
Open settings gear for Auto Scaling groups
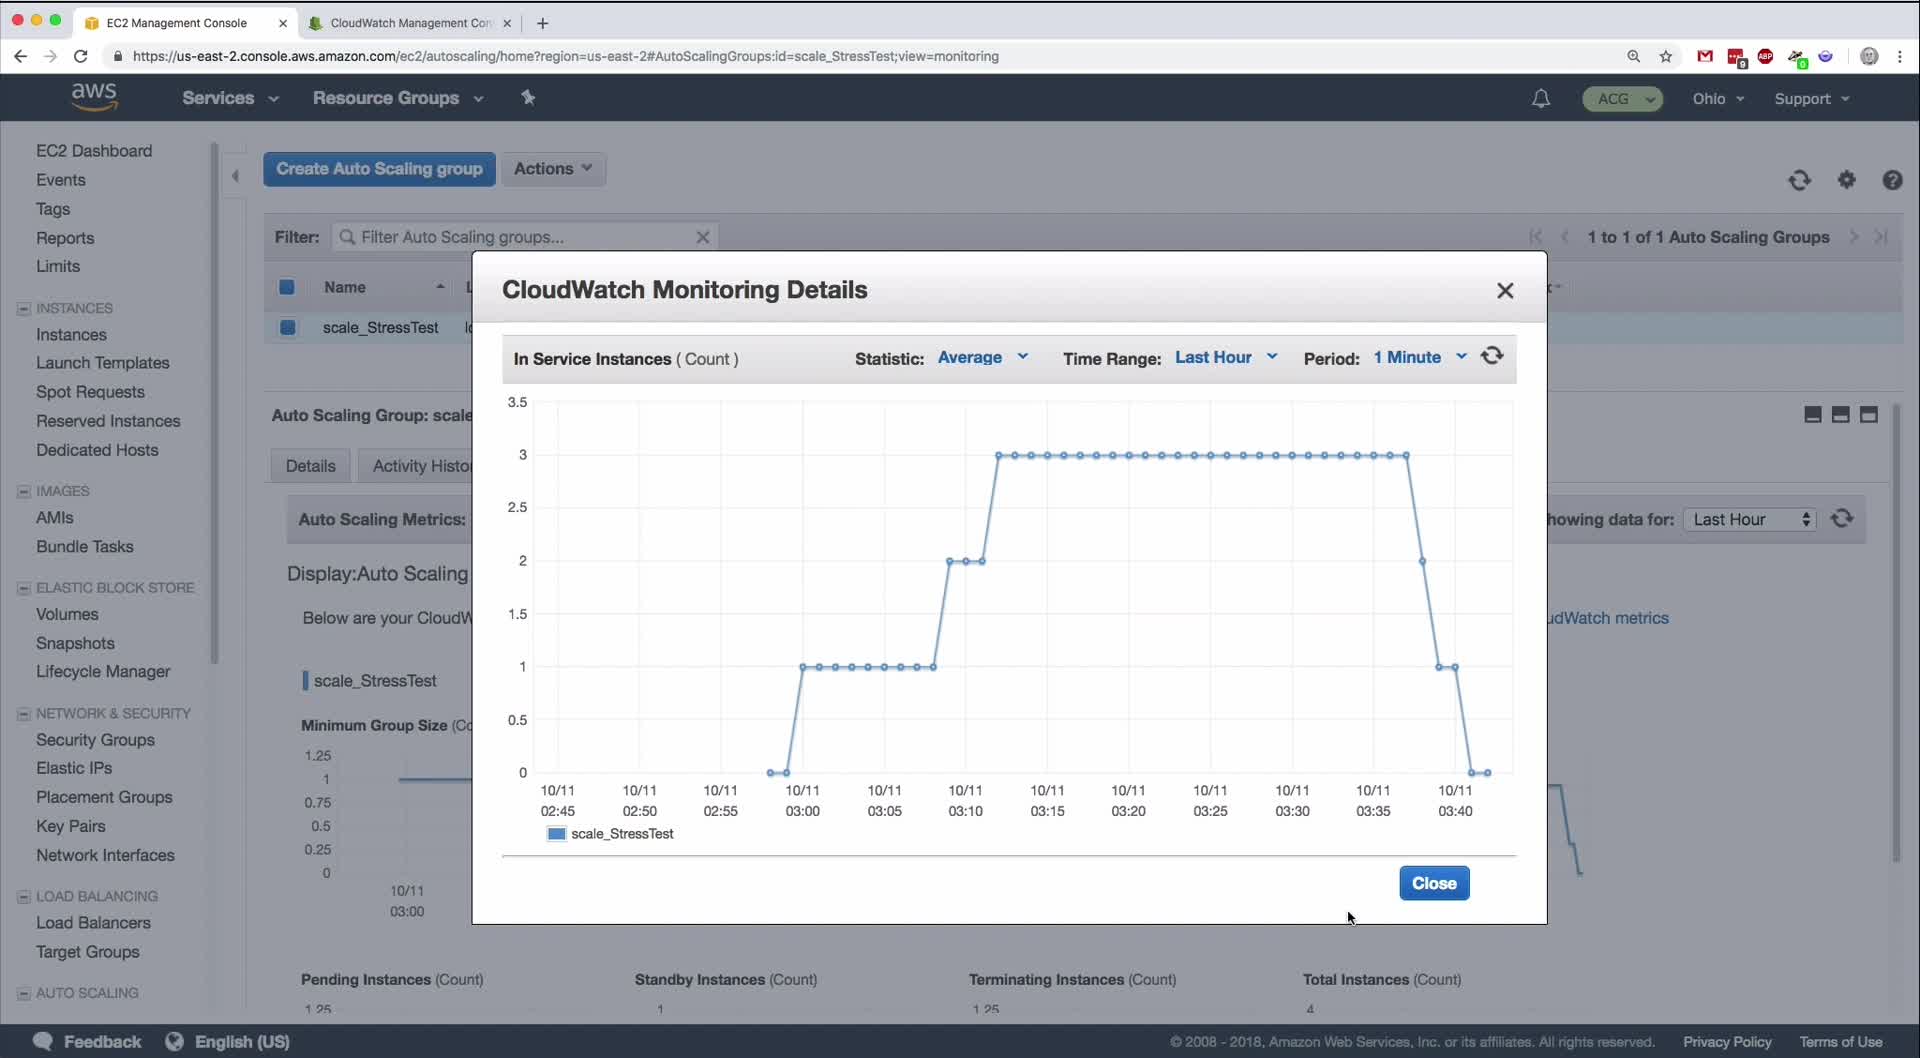(x=1846, y=180)
